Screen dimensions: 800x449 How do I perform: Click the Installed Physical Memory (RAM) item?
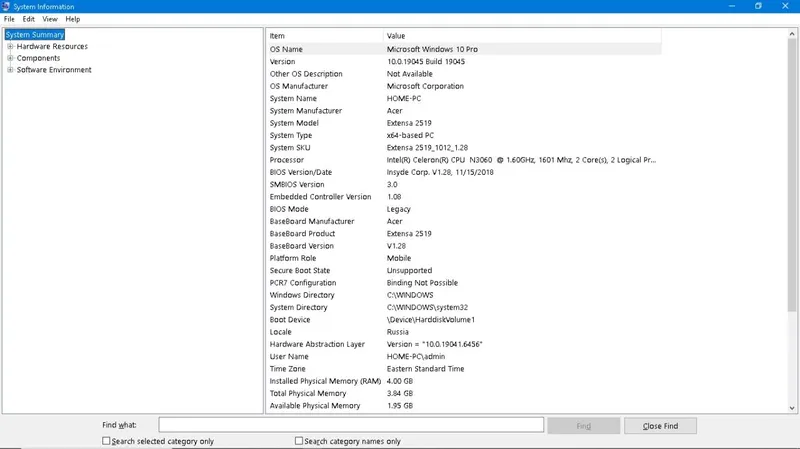point(326,381)
